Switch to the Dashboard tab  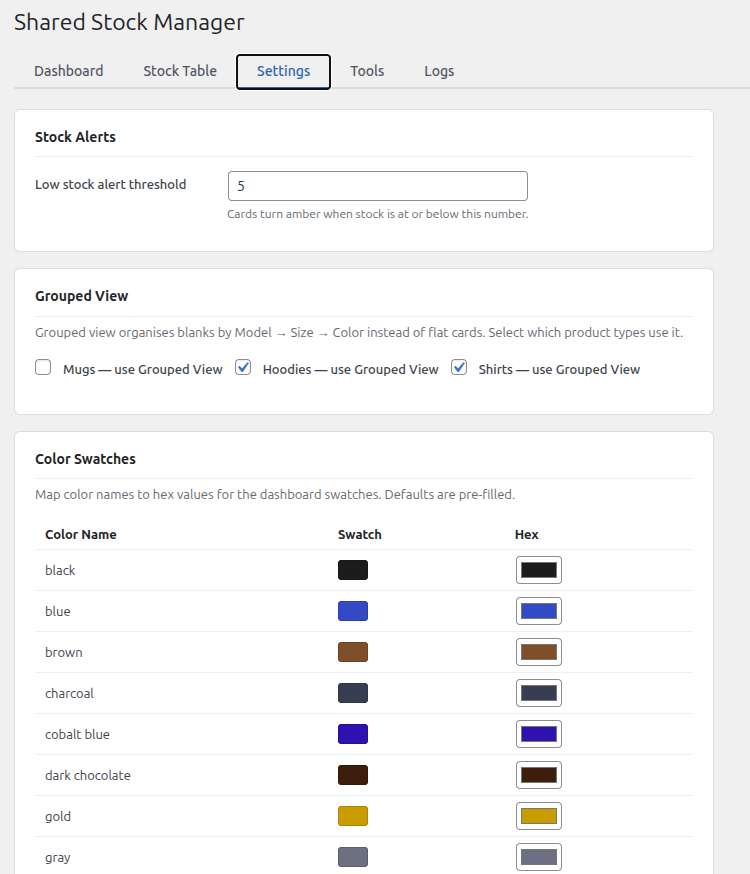pyautogui.click(x=69, y=71)
